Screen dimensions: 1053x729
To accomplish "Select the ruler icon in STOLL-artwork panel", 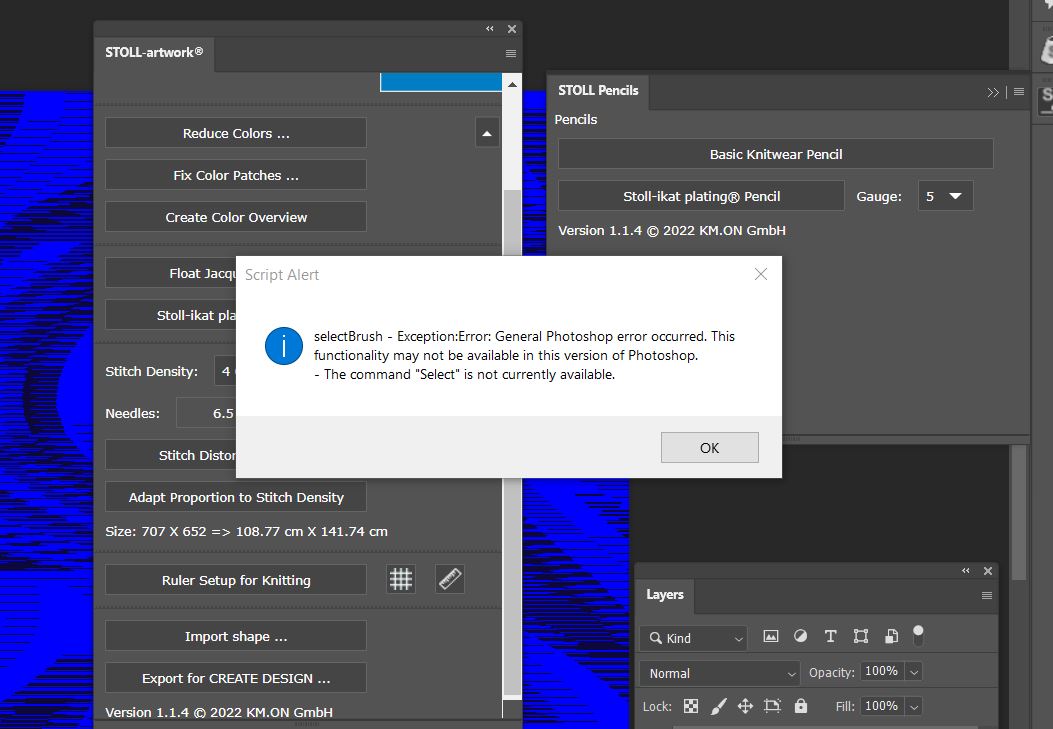I will (x=449, y=579).
